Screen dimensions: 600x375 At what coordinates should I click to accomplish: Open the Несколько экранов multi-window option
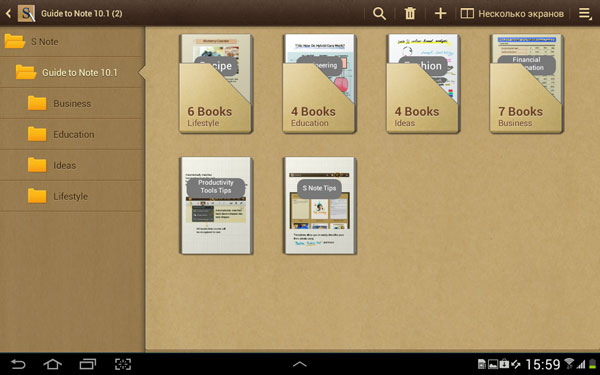point(512,14)
